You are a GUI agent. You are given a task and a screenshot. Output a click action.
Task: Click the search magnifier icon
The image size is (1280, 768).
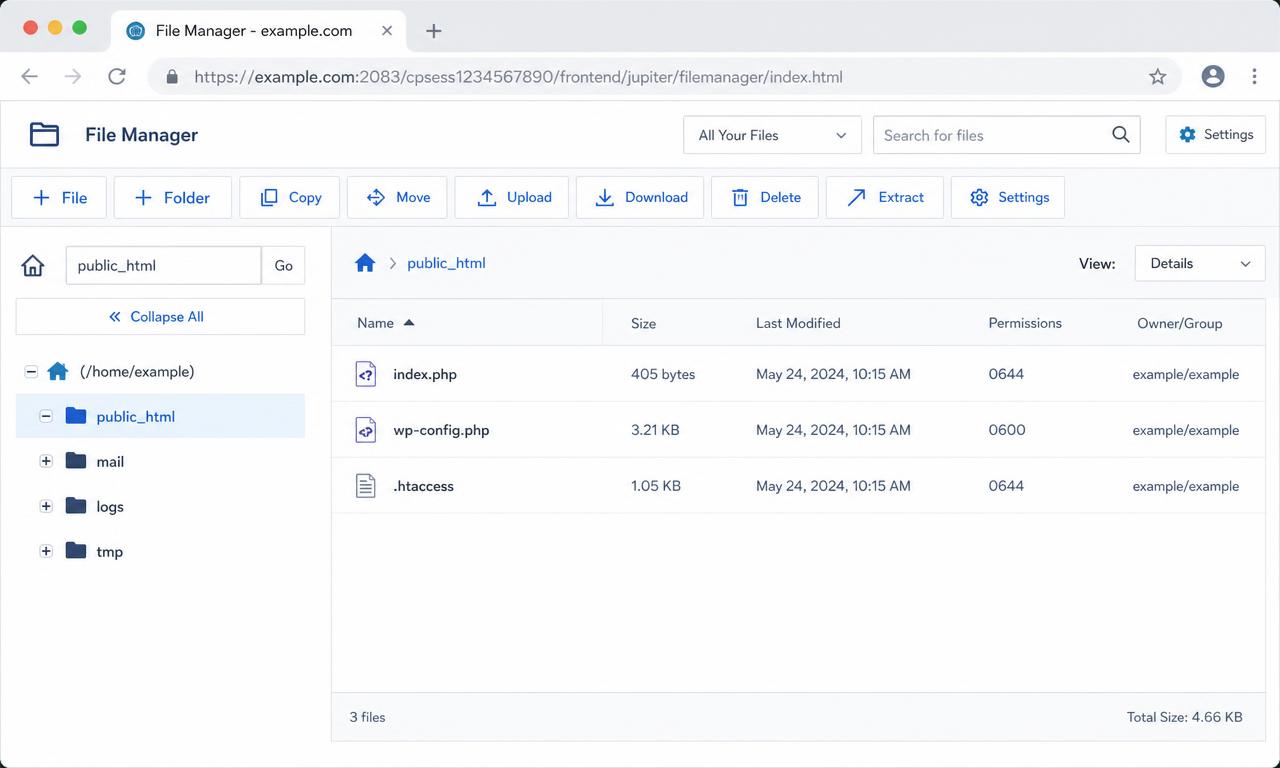click(x=1121, y=135)
